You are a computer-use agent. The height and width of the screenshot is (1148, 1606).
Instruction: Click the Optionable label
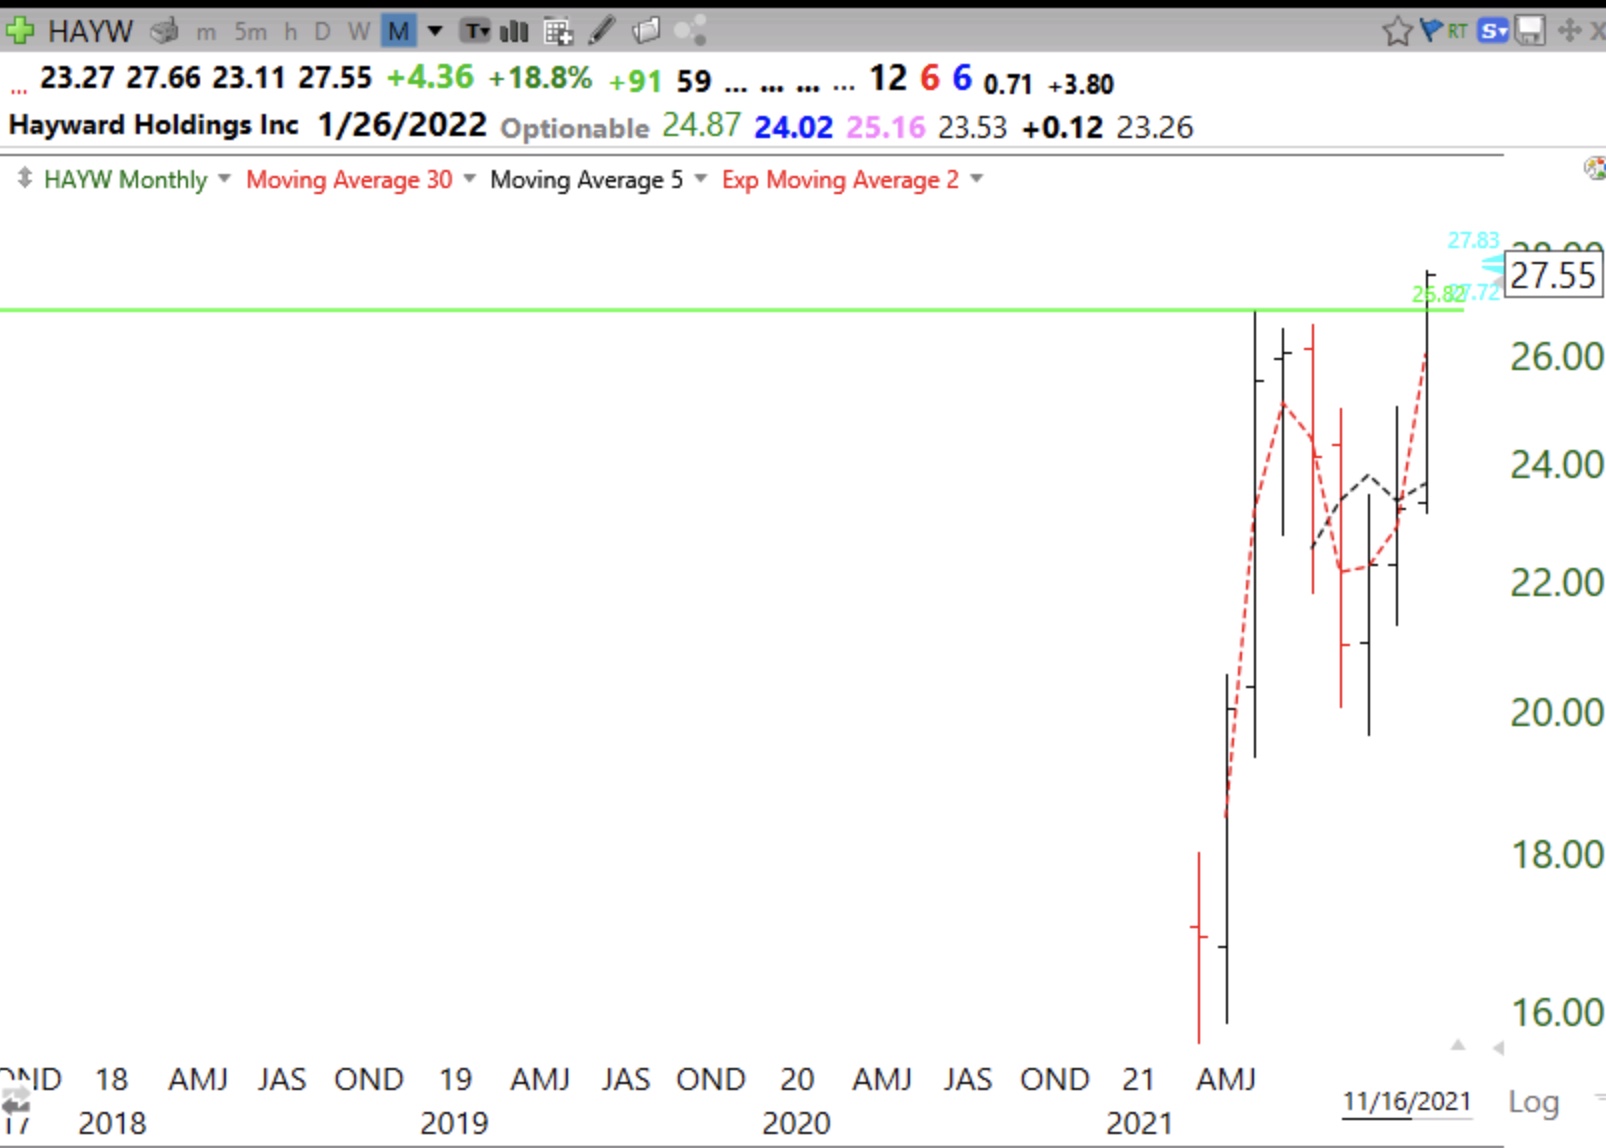click(x=574, y=128)
